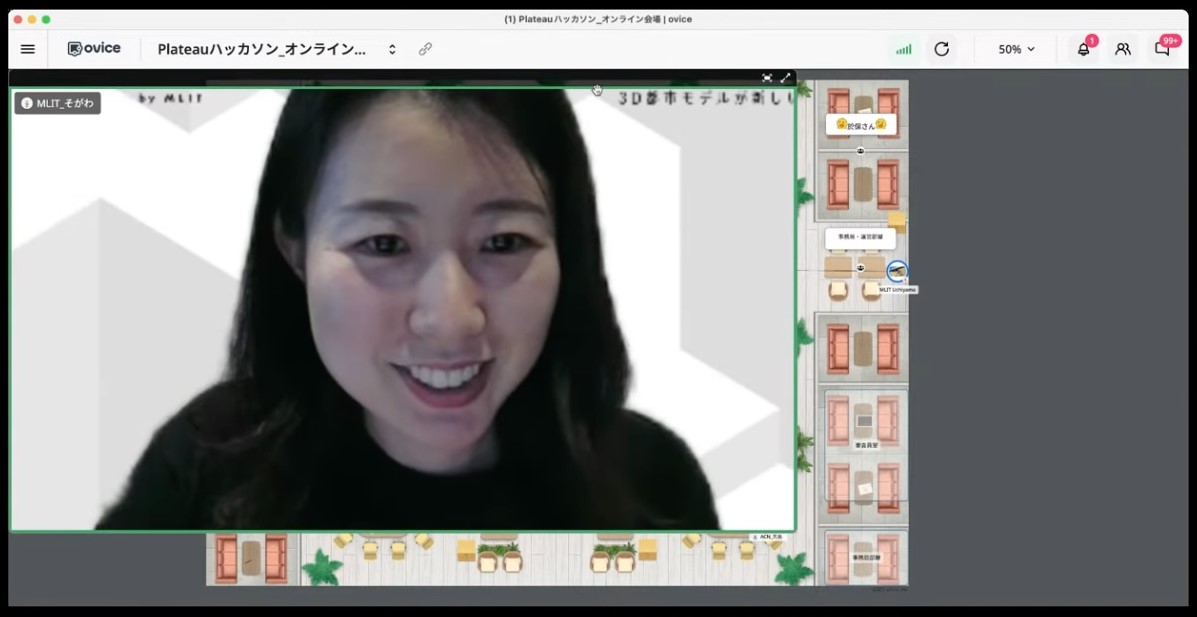Show the members list icon
The width and height of the screenshot is (1197, 617).
(1122, 49)
